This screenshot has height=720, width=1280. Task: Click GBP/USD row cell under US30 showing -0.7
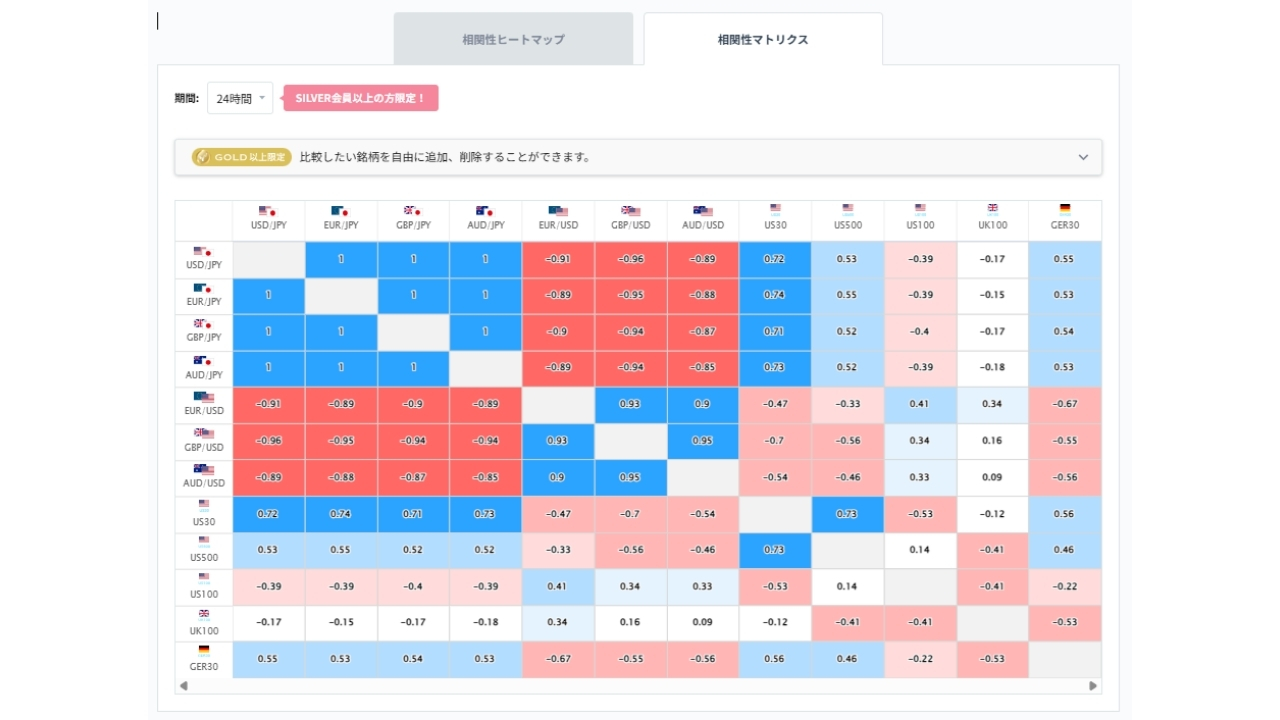(775, 441)
